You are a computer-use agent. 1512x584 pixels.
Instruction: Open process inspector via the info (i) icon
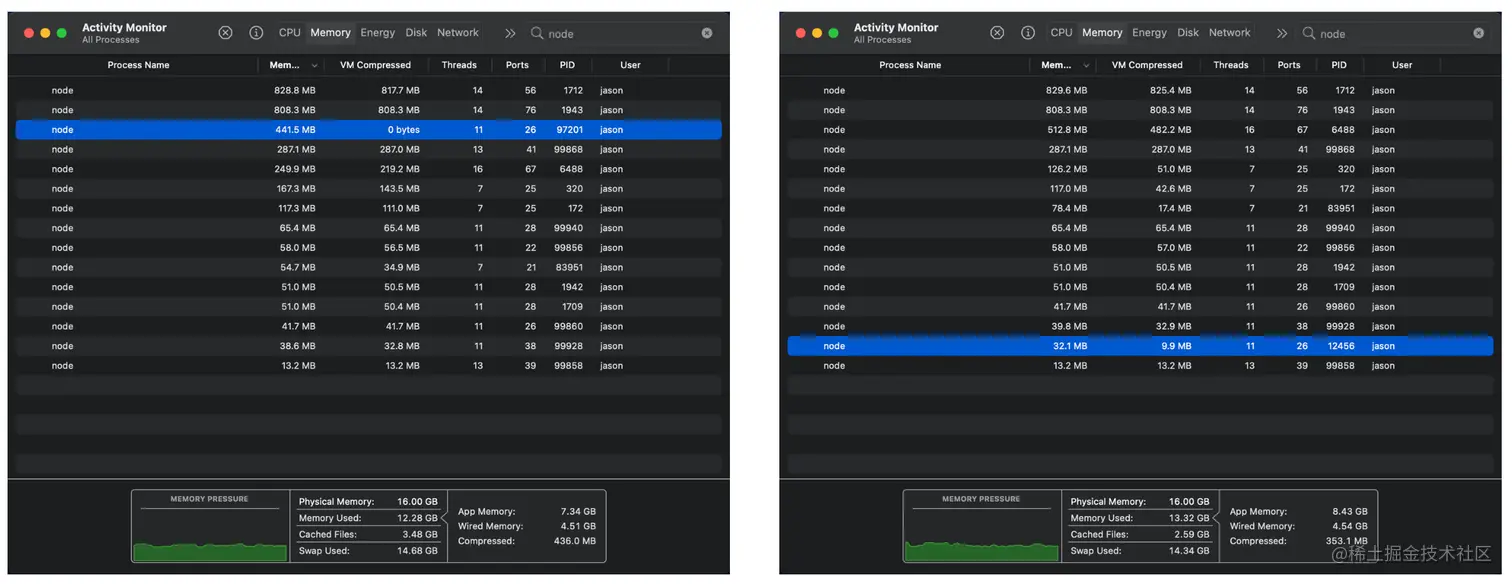click(x=256, y=32)
